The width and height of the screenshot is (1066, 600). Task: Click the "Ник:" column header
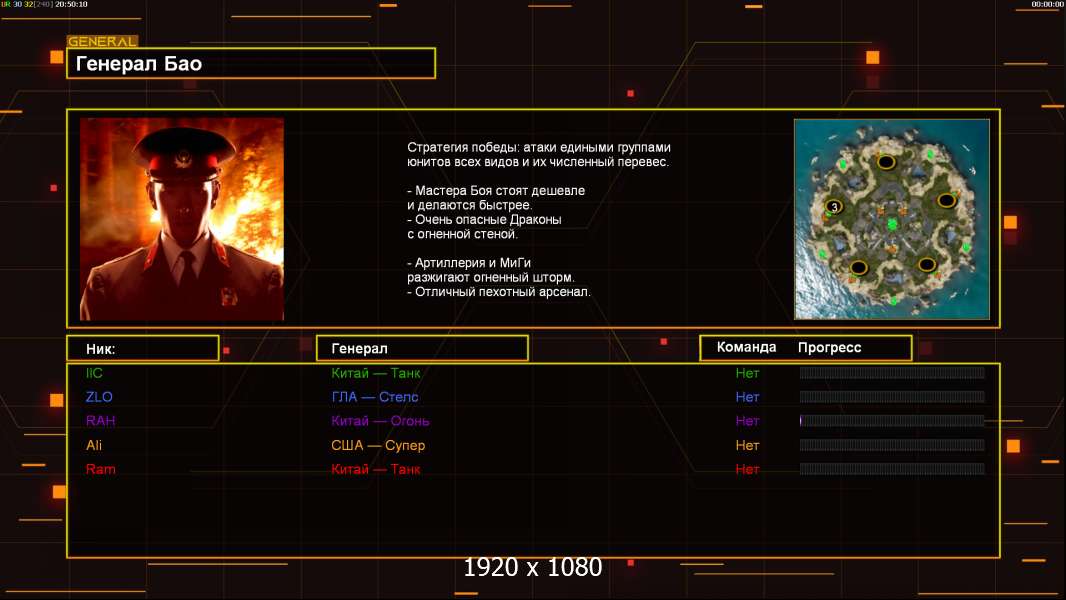pos(142,348)
